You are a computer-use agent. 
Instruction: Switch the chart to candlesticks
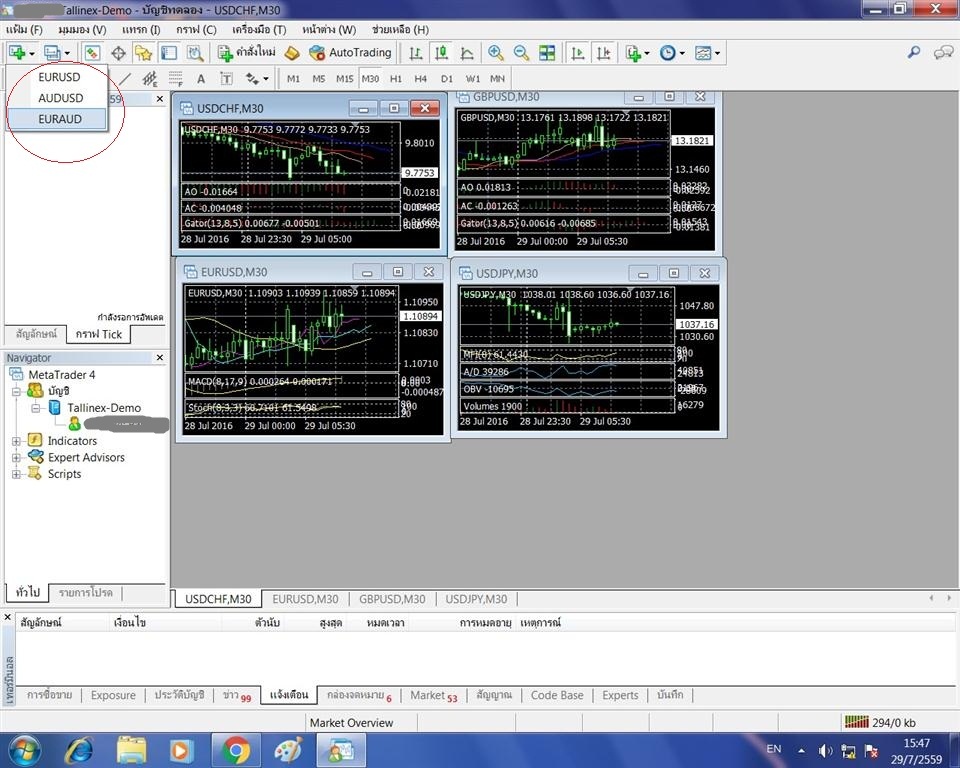pyautogui.click(x=441, y=52)
